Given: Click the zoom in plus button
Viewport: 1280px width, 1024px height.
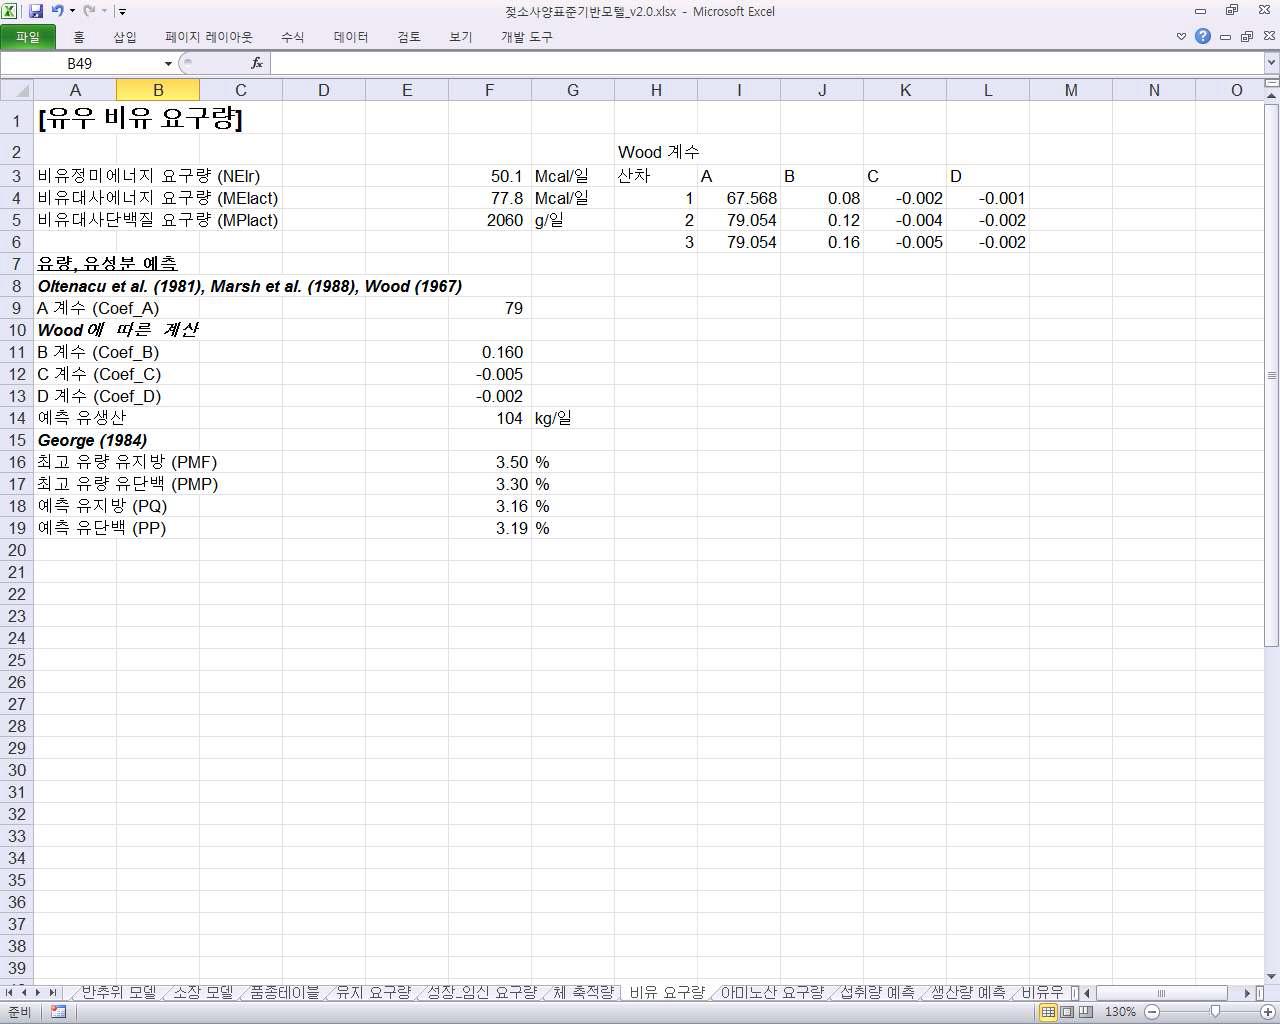Looking at the screenshot, I should [x=1268, y=1012].
